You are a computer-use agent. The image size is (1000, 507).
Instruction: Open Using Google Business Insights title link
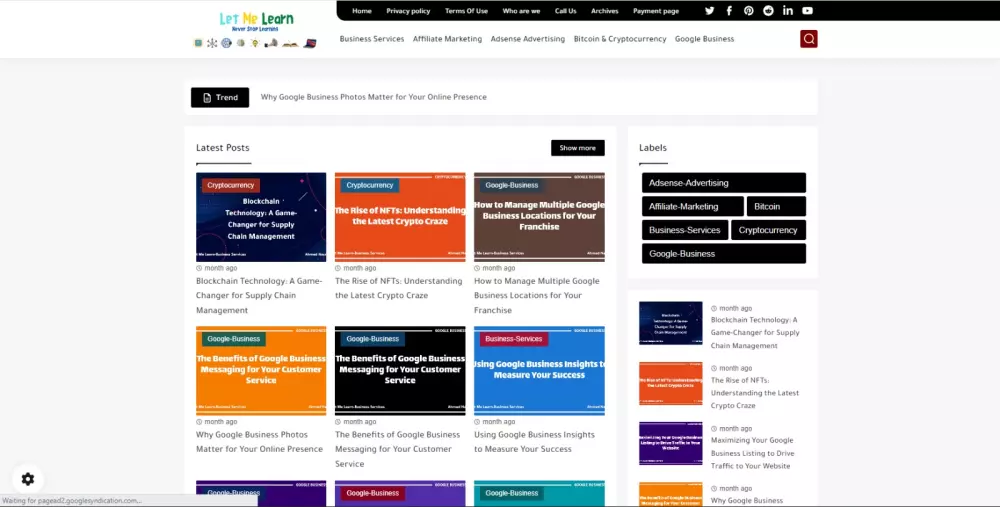pos(534,442)
